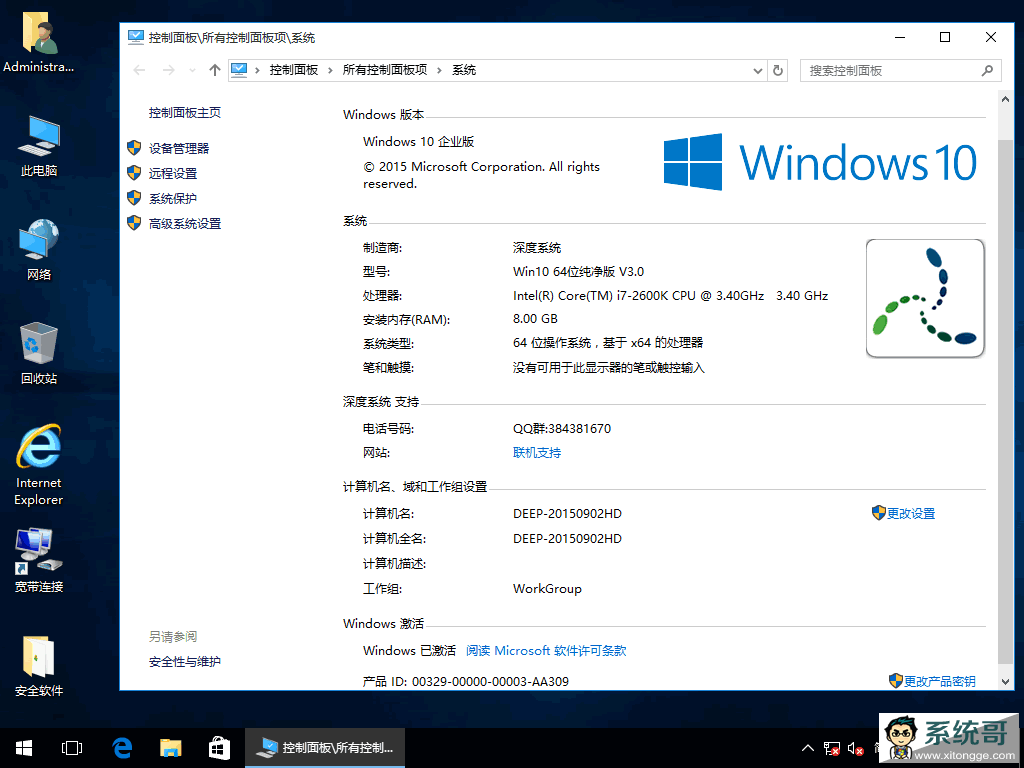Switch to the 控制面板 taskbar window button
This screenshot has height=768, width=1024.
(x=325, y=748)
